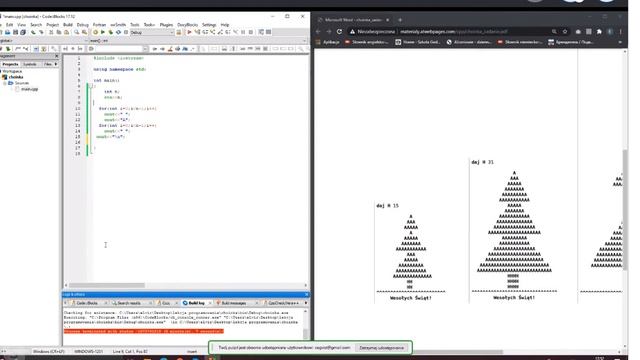Image resolution: width=640 pixels, height=360 pixels.
Task: Switch to Build messages tab
Action: [x=234, y=303]
